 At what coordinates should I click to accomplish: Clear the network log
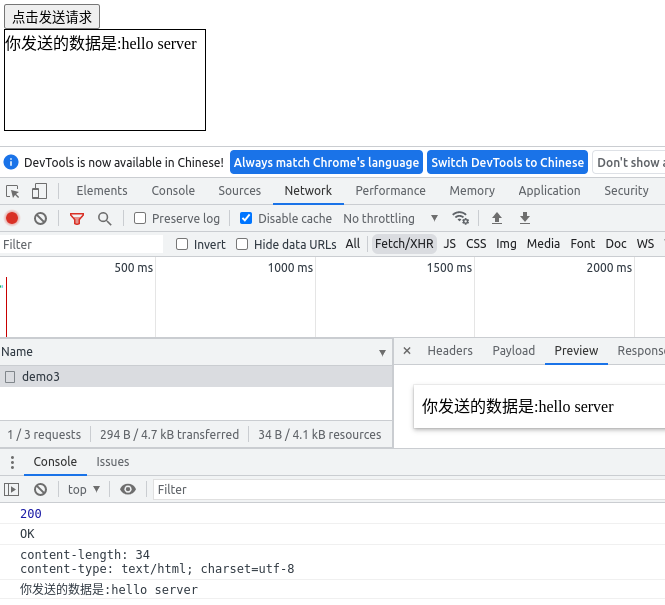coord(40,218)
